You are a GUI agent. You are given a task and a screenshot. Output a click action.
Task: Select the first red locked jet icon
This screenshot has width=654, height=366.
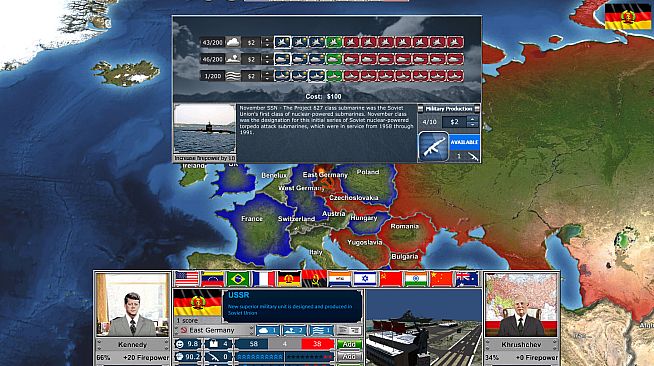tap(351, 42)
